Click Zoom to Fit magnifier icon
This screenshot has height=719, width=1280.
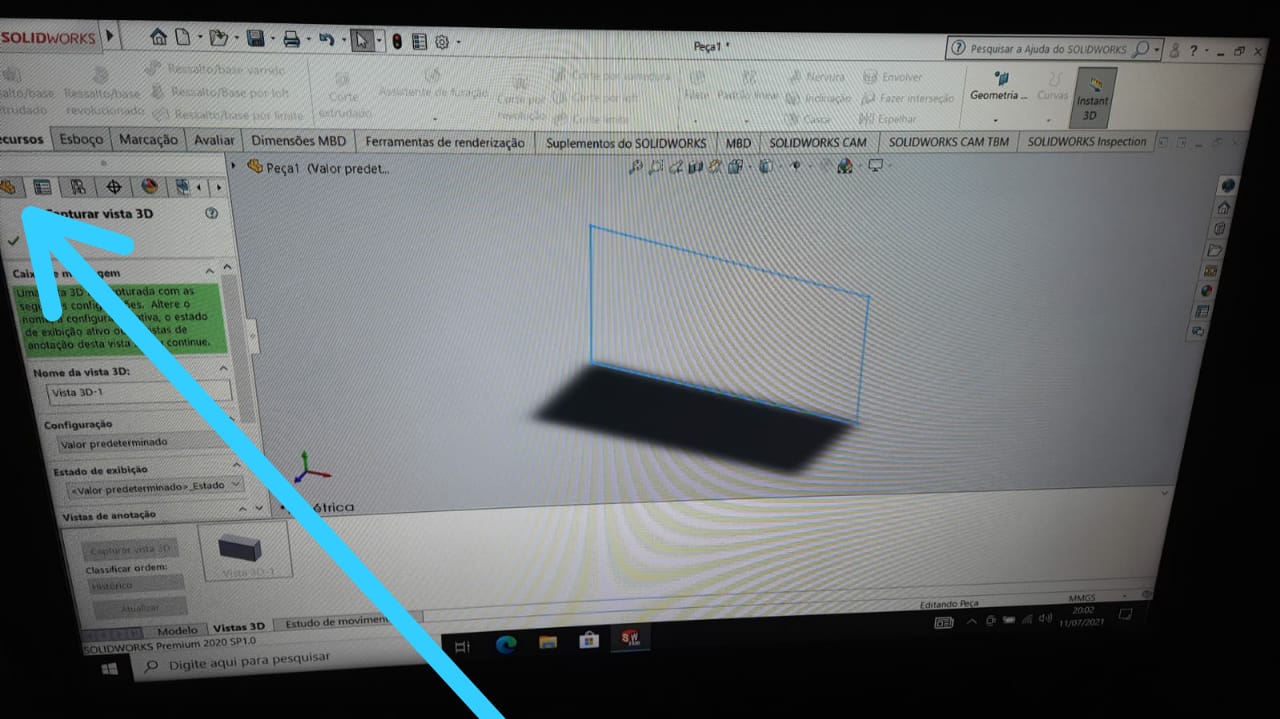coord(634,167)
